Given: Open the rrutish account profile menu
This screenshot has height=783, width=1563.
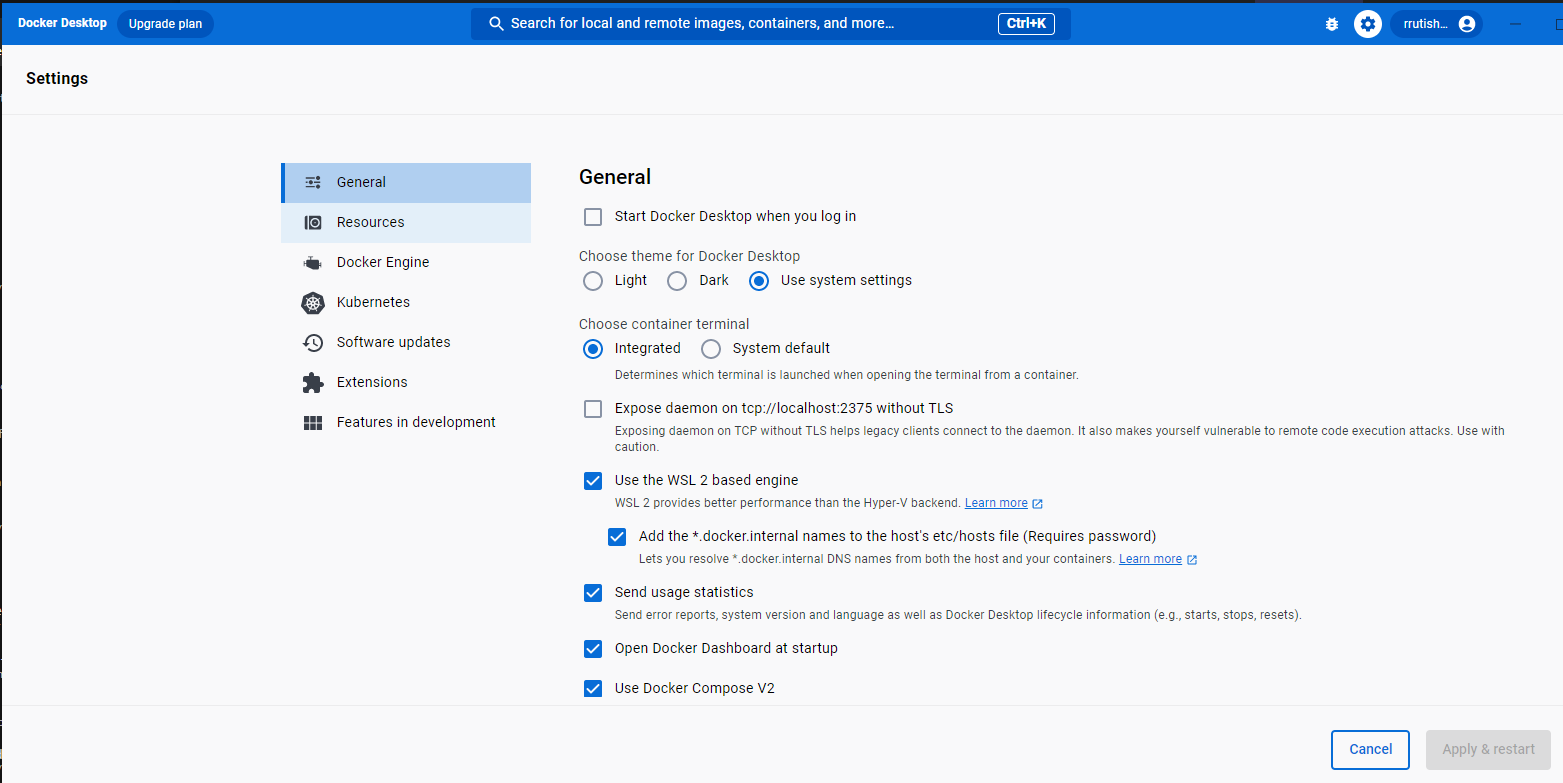Looking at the screenshot, I should click(x=1436, y=23).
